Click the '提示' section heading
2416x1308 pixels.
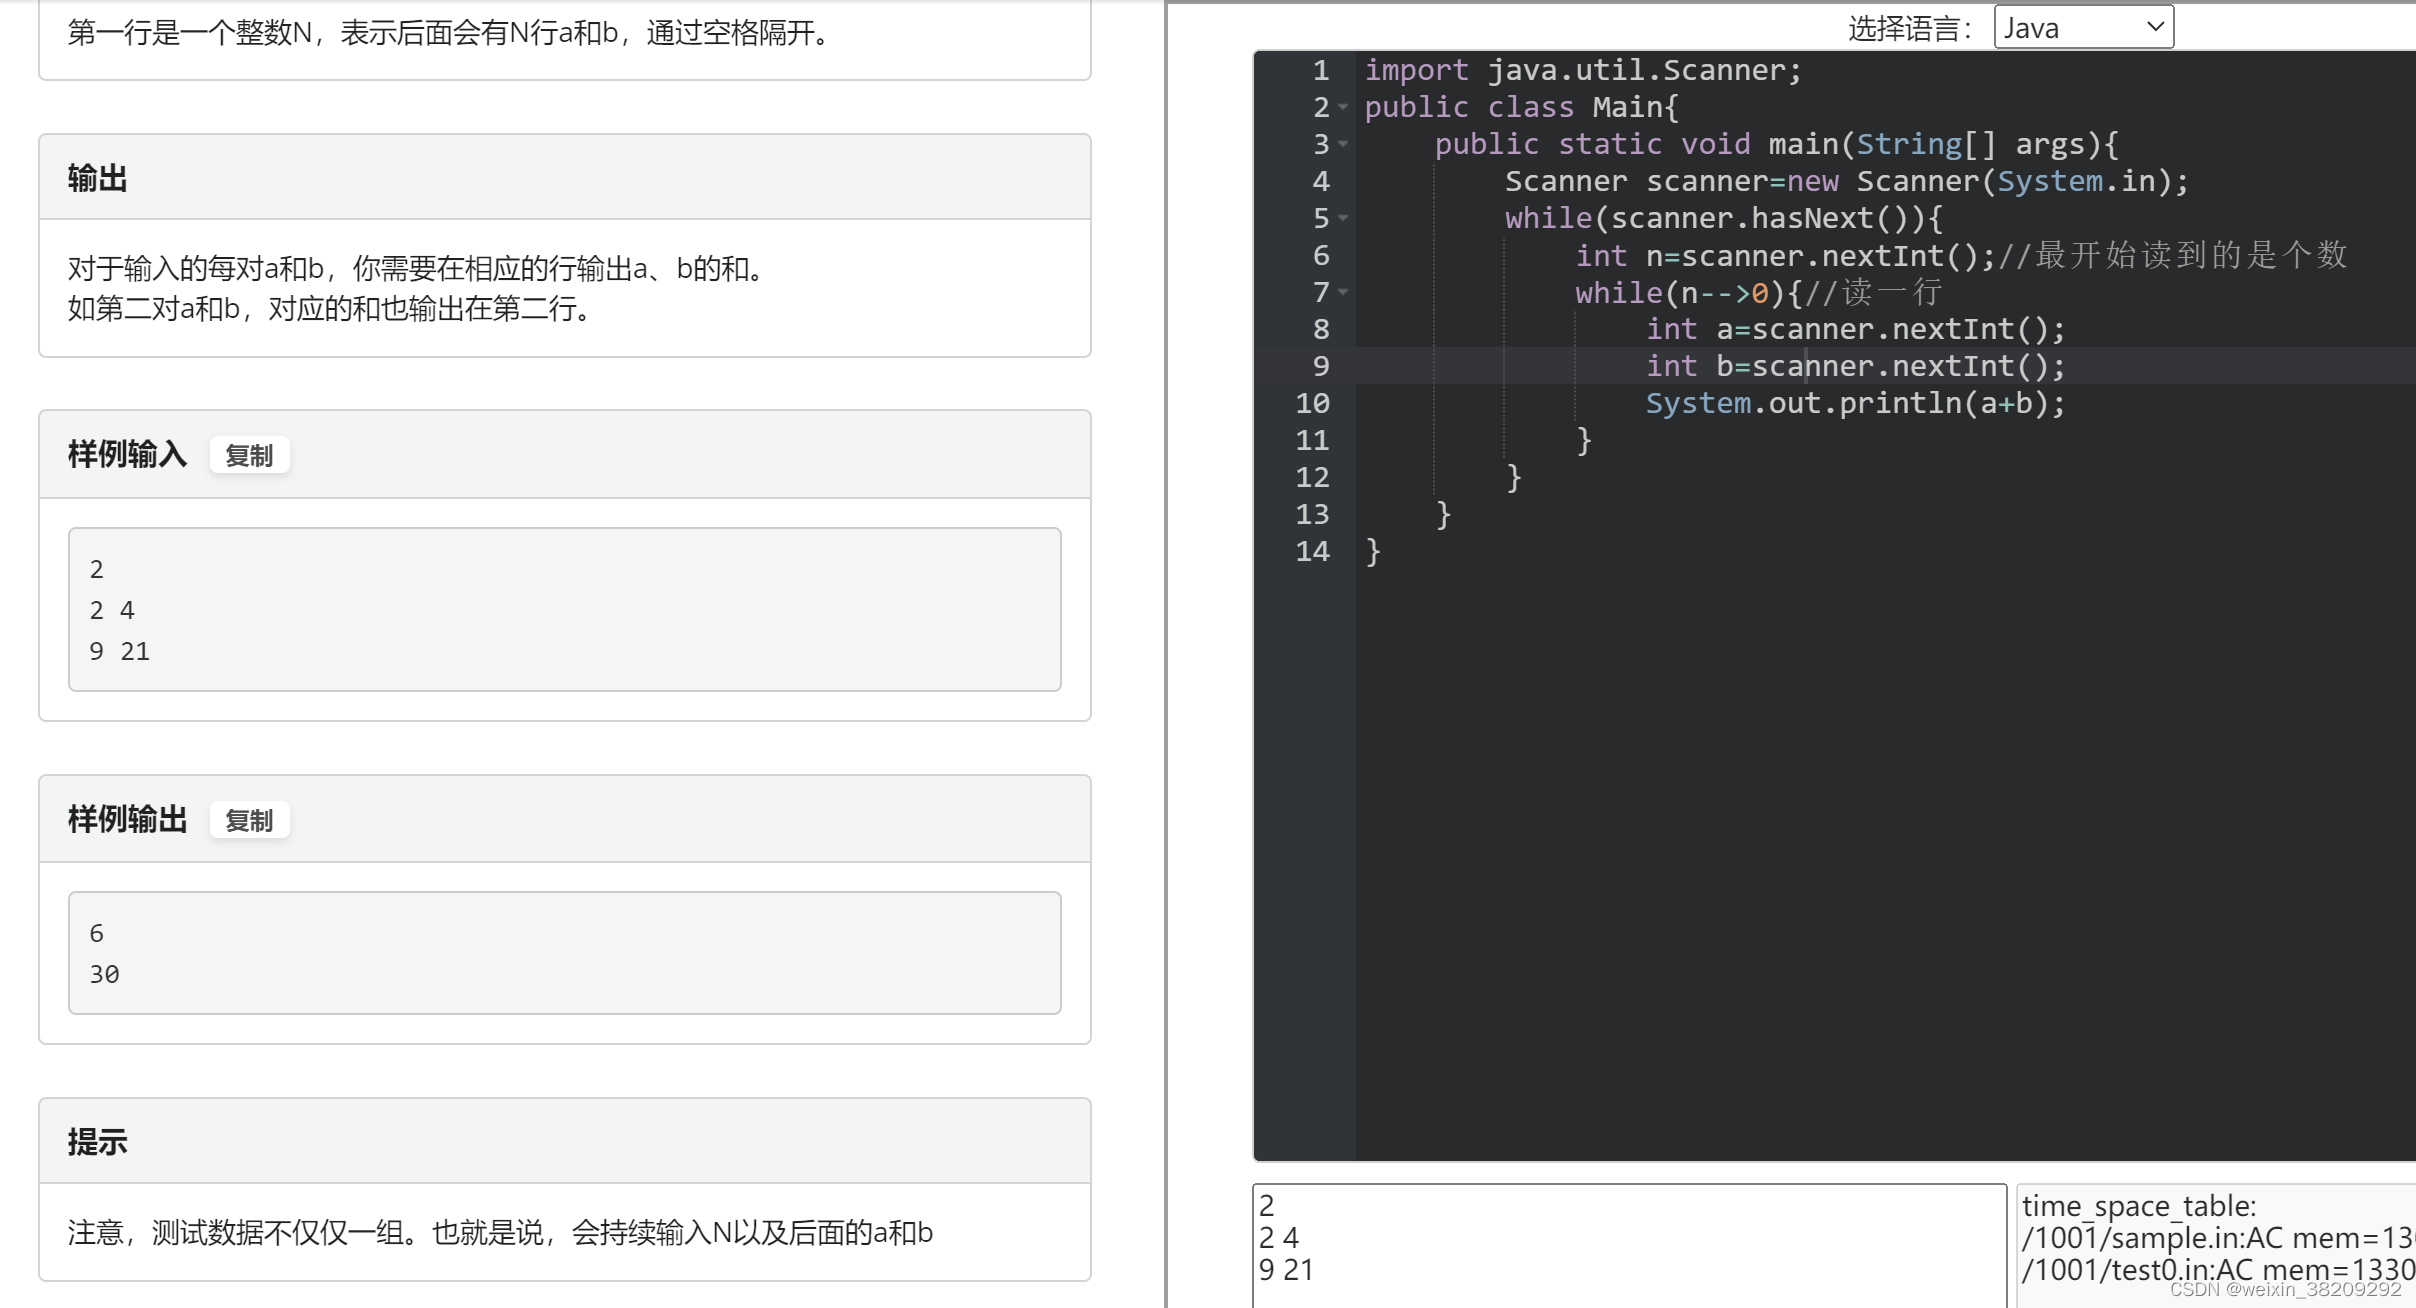click(x=97, y=1142)
